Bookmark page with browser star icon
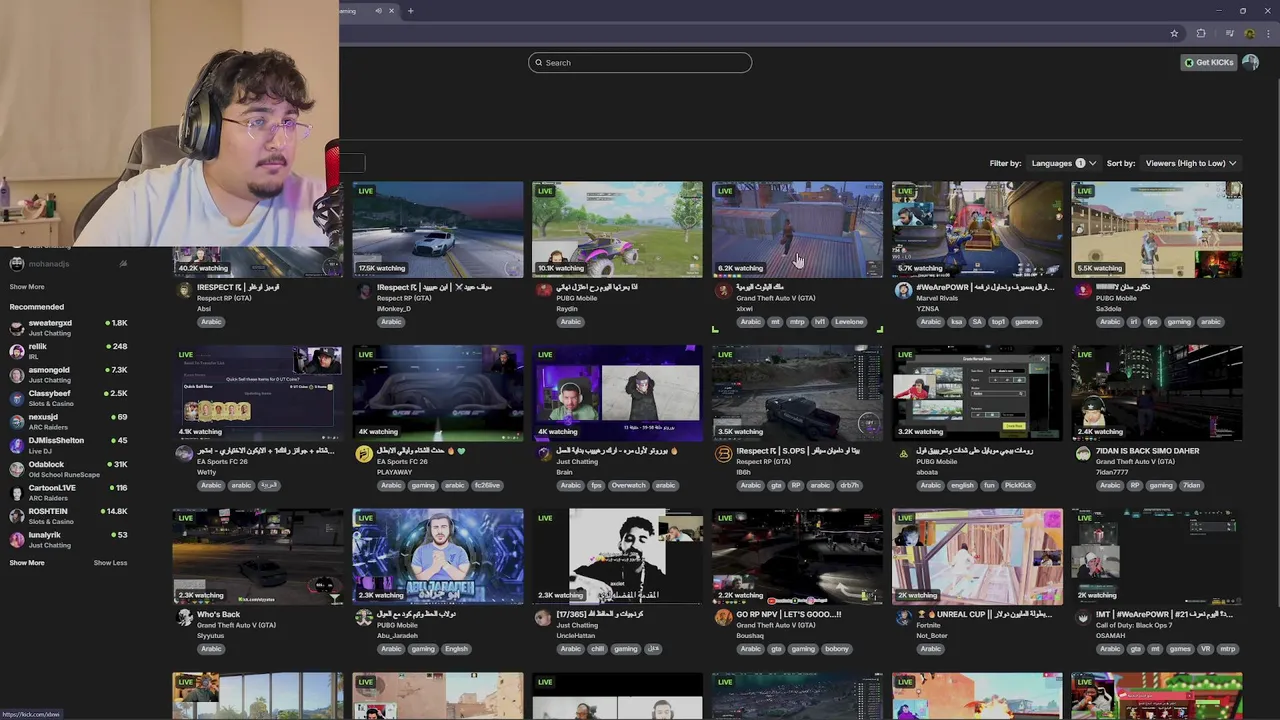Screen dimensions: 1280x720 click(x=1174, y=33)
